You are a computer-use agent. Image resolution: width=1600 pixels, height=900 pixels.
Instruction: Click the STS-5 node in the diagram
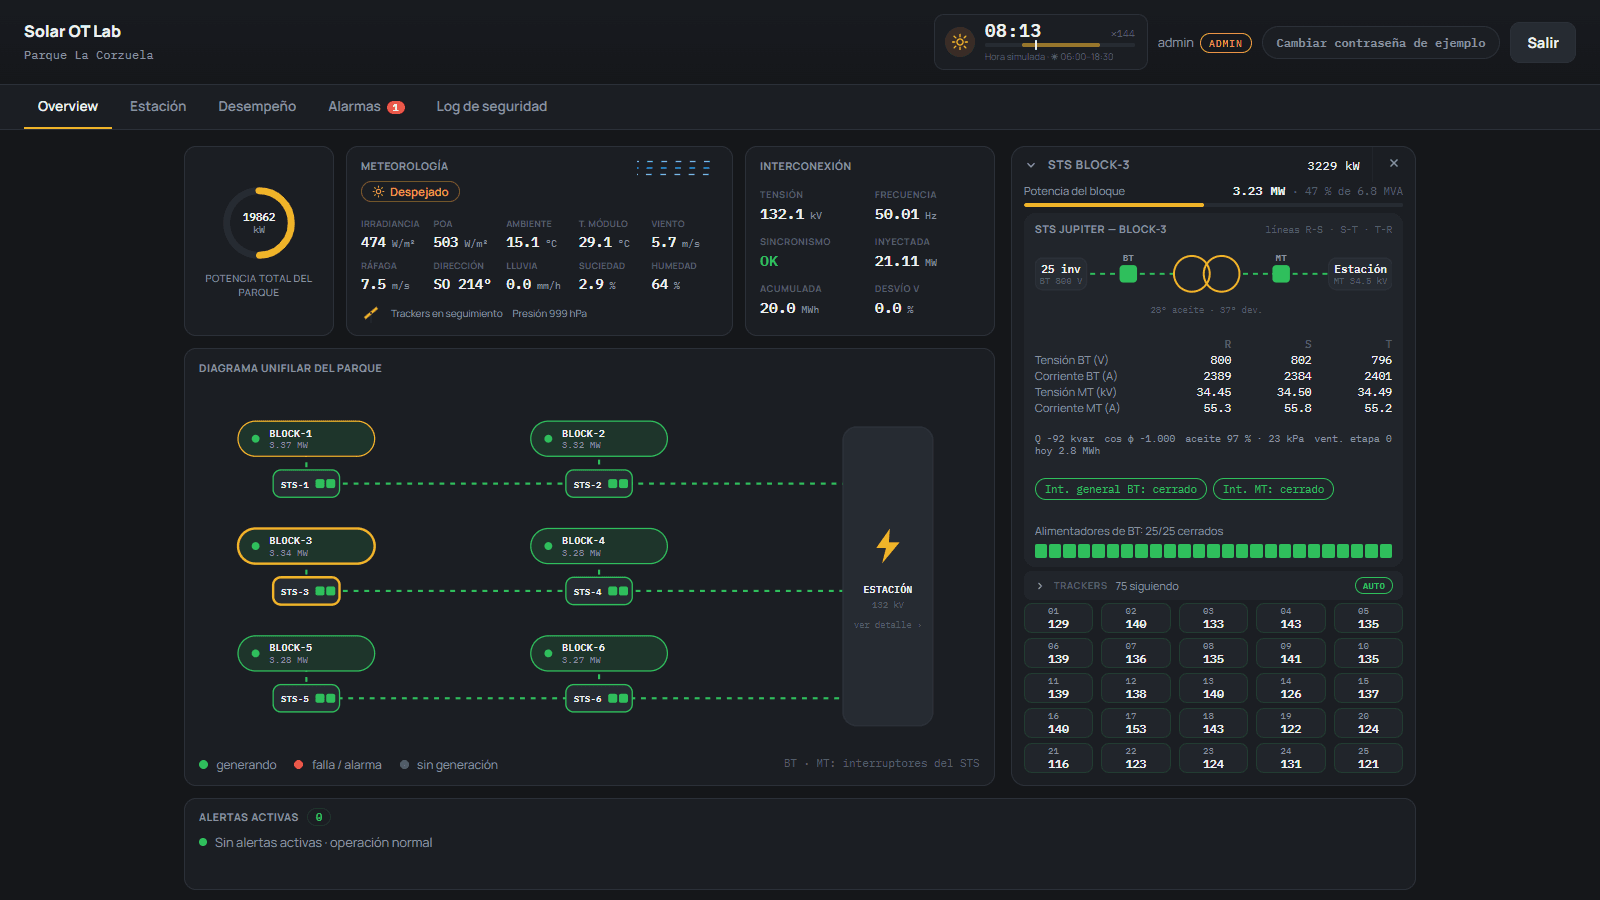[306, 698]
